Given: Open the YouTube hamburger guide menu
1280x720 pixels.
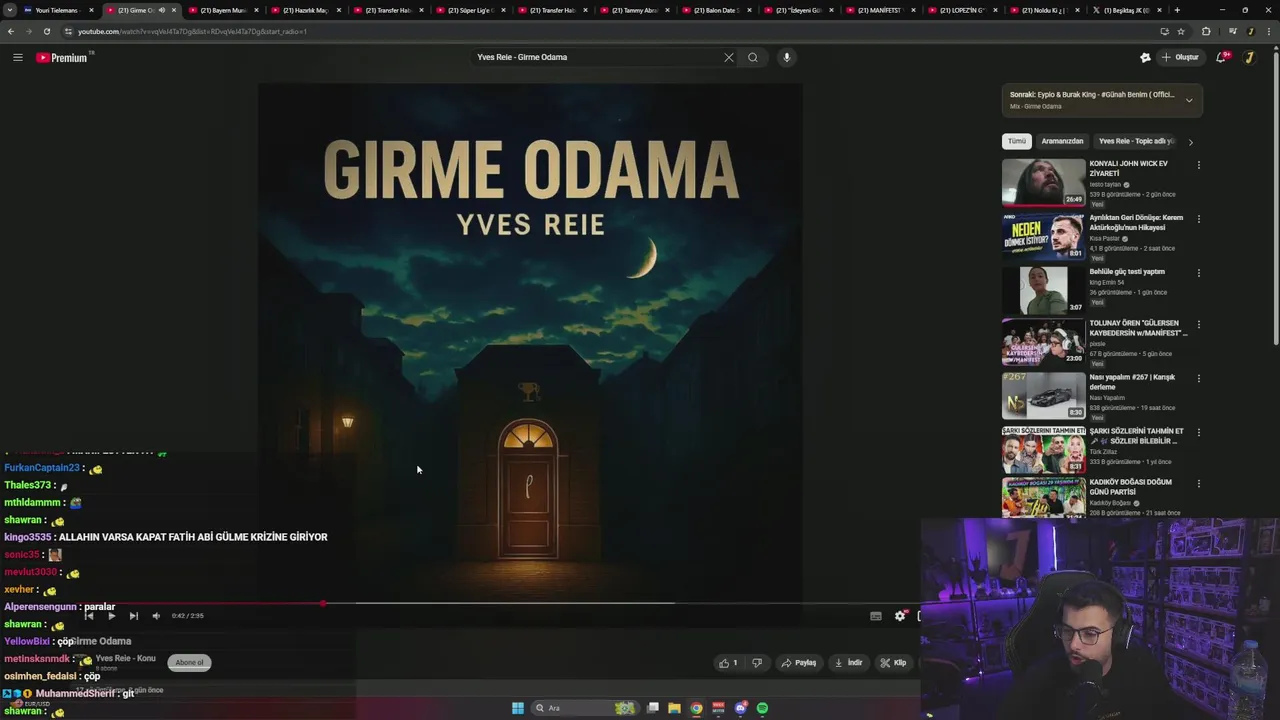Looking at the screenshot, I should coord(17,57).
